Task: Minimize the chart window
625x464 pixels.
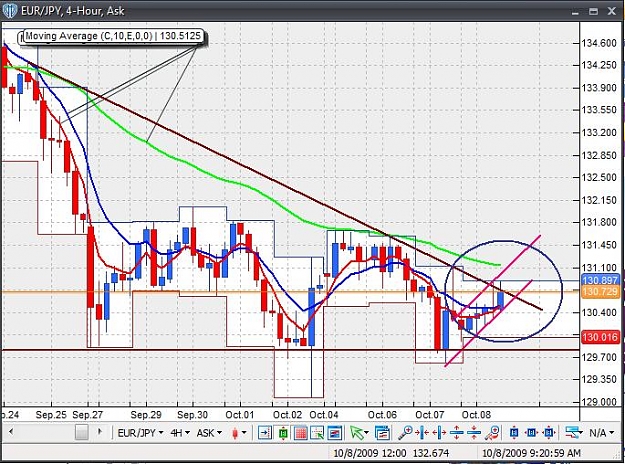Action: click(x=575, y=12)
